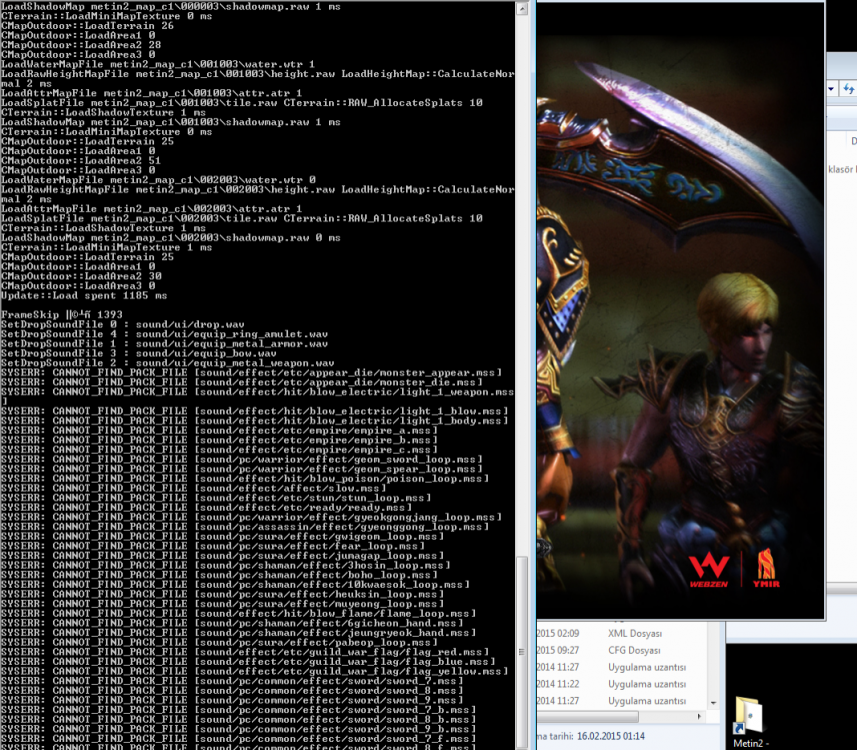Select the Uygulama uzantısı row dated 11:22
This screenshot has width=857, height=750.
click(621, 684)
